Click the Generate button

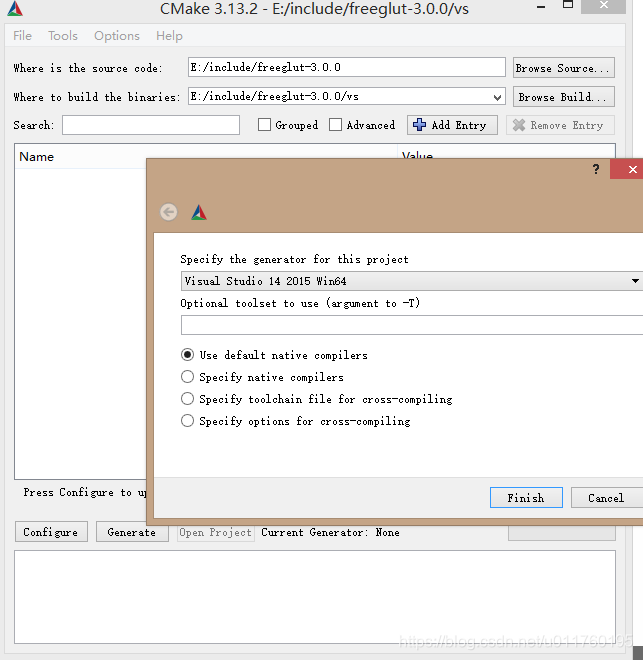pyautogui.click(x=132, y=532)
